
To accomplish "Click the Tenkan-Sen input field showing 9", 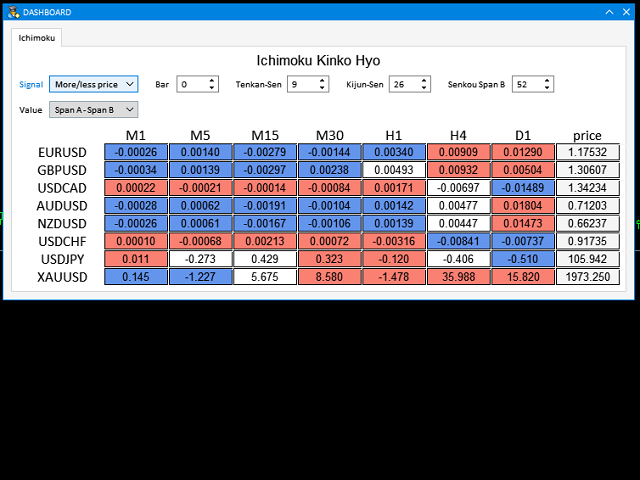I will click(300, 85).
